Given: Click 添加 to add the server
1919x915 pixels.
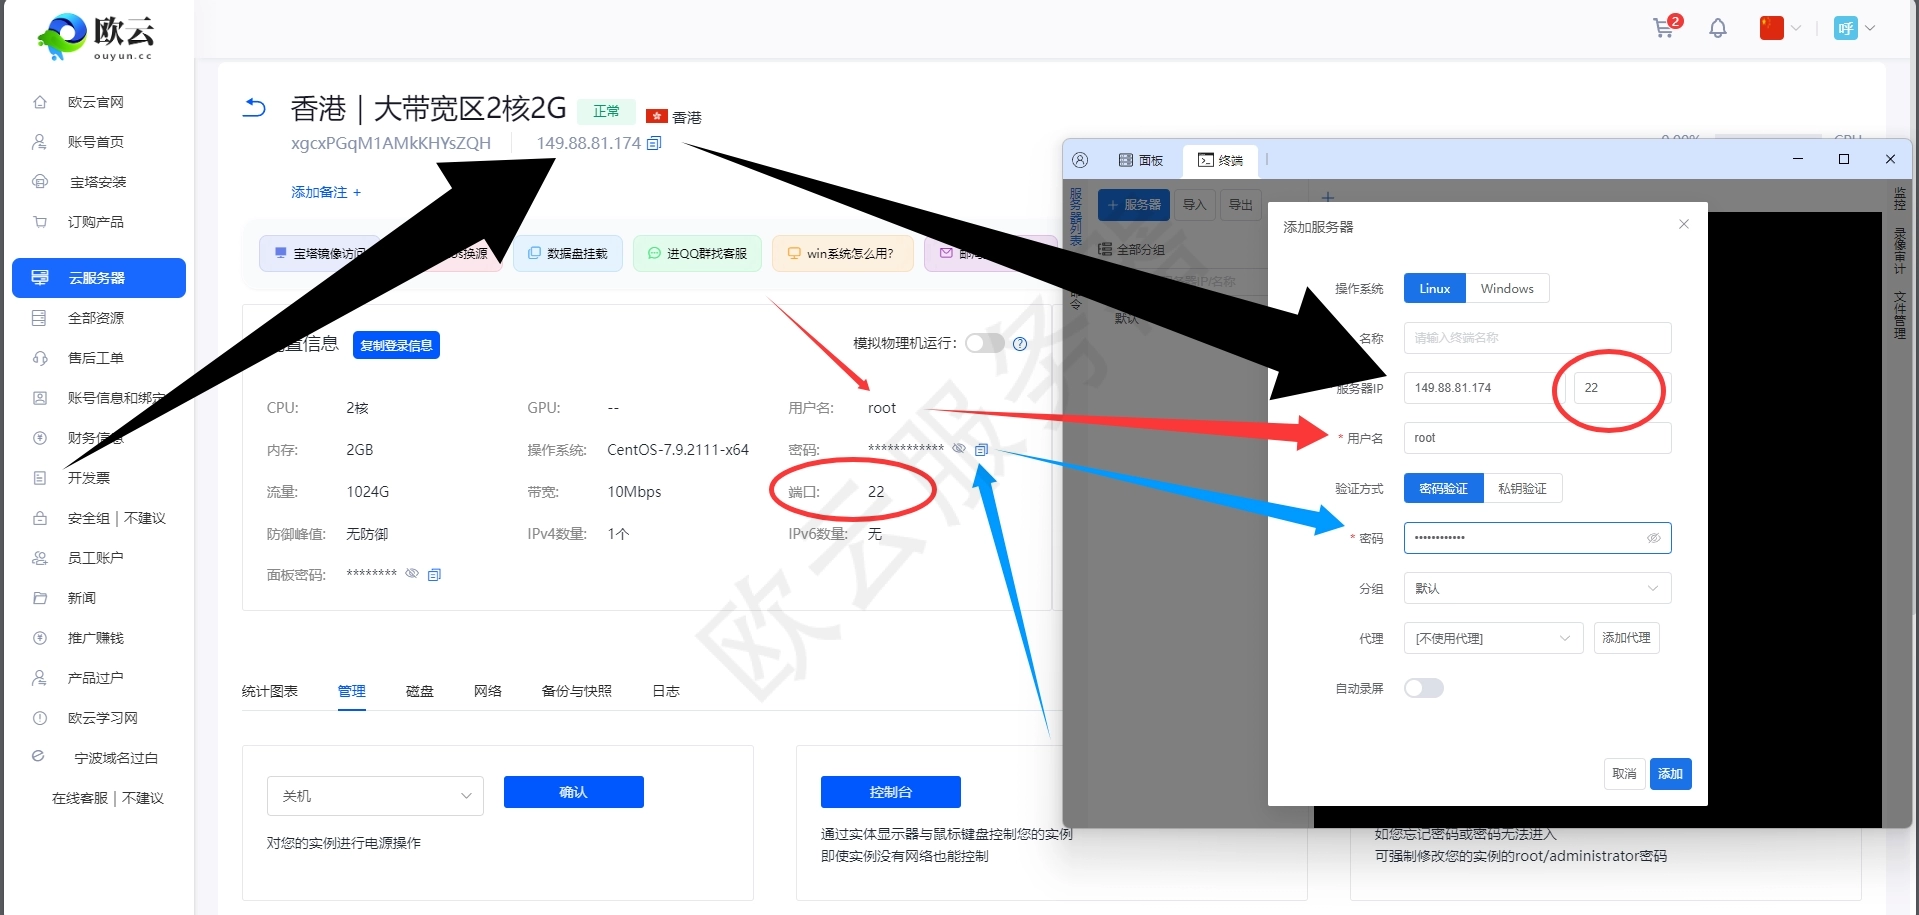Looking at the screenshot, I should click(1670, 773).
